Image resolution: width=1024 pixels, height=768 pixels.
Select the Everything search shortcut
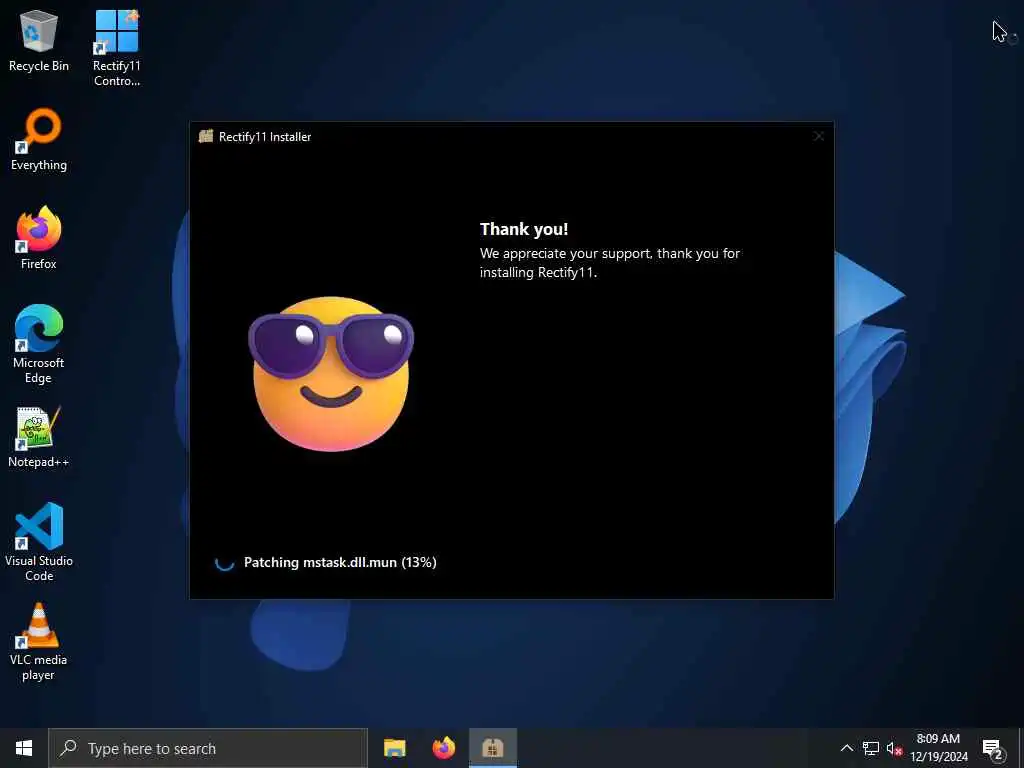39,140
